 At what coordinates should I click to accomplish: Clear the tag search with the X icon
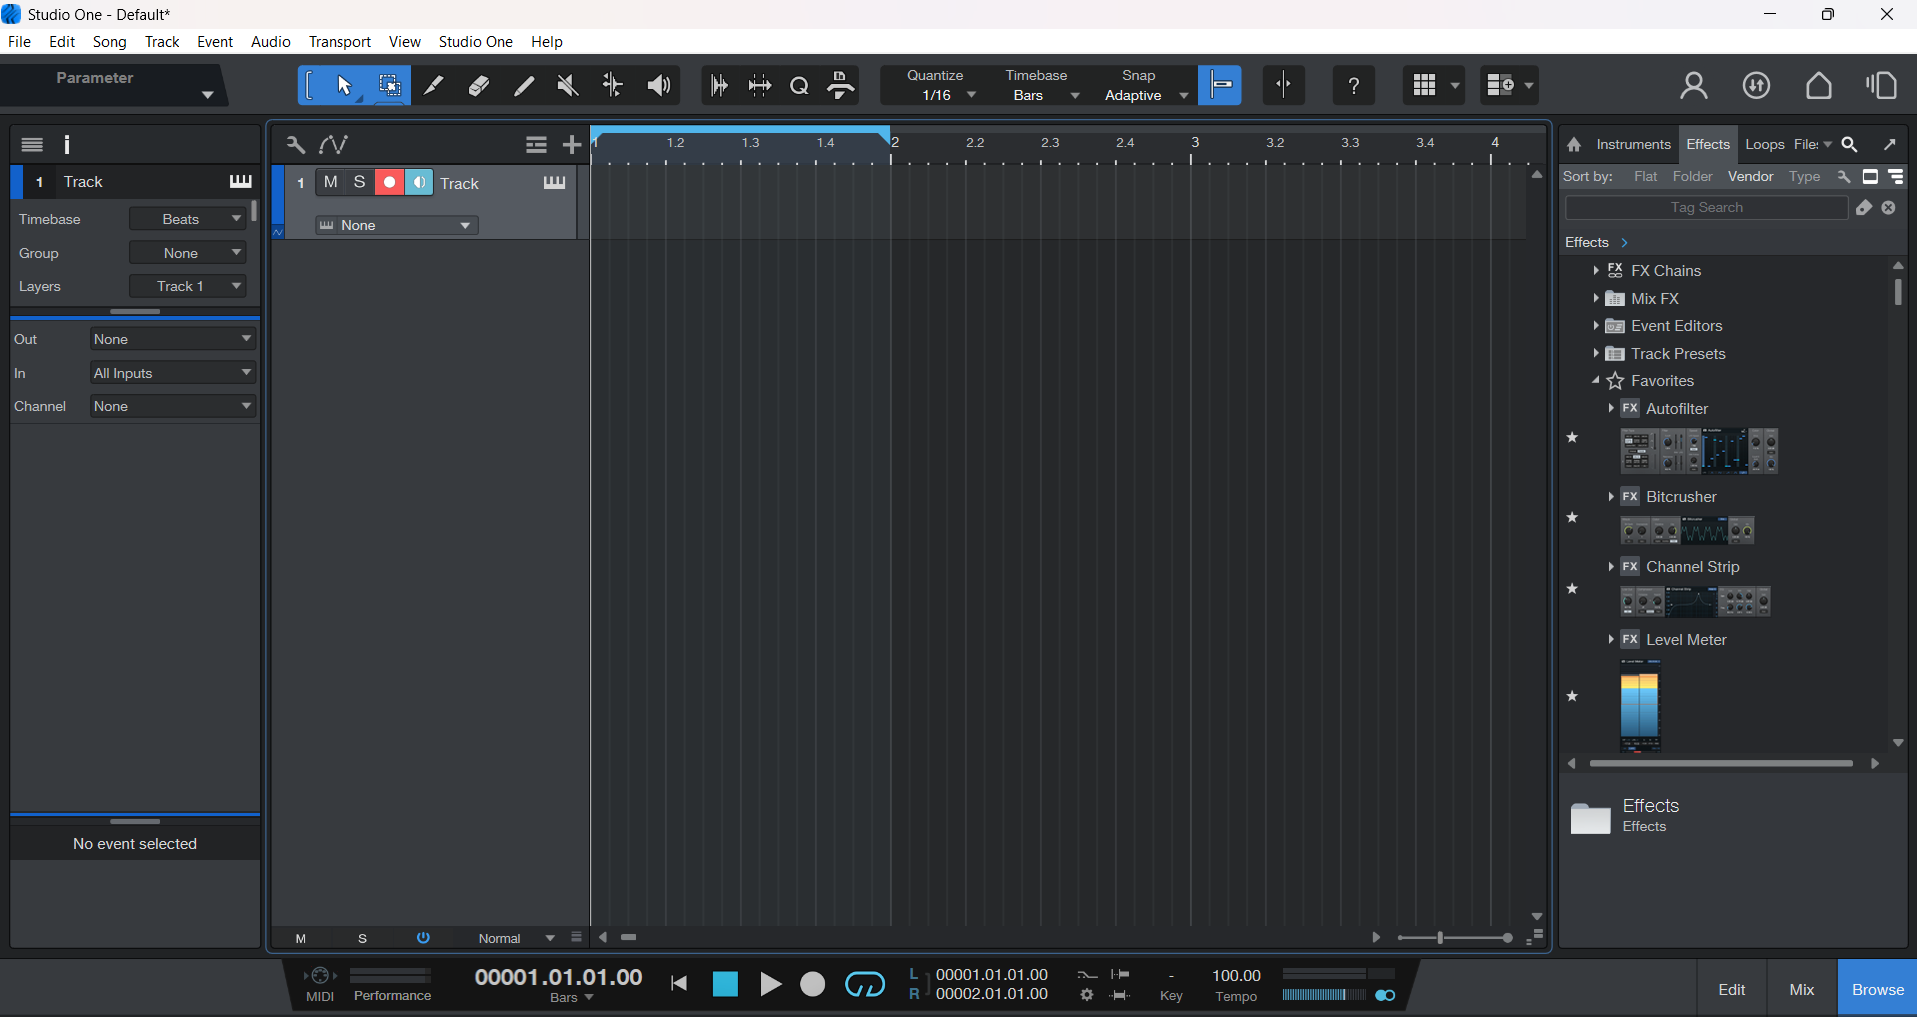(x=1889, y=208)
